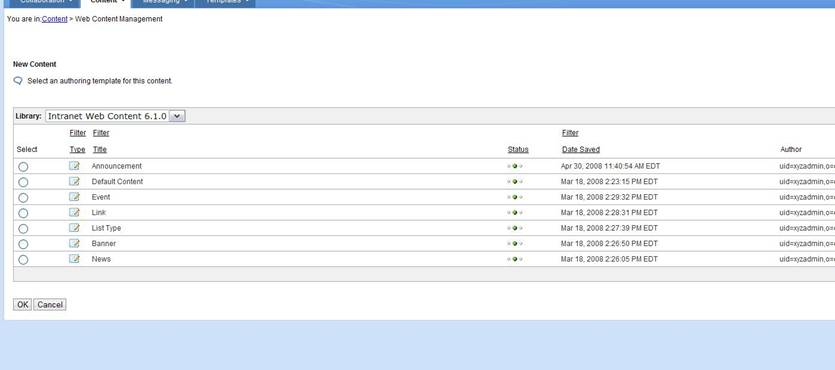Open the Messaging tab
Screen dimensions: 835x370
[x=163, y=2]
